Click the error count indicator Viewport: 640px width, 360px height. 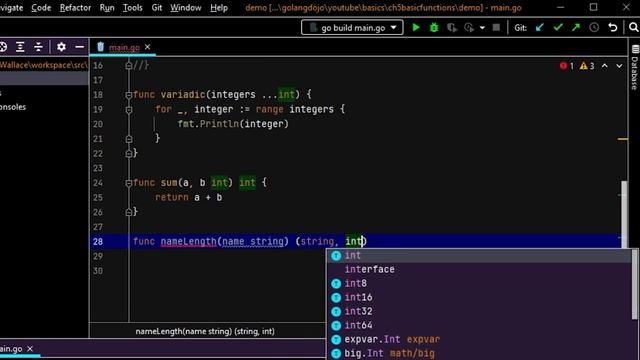(x=567, y=66)
